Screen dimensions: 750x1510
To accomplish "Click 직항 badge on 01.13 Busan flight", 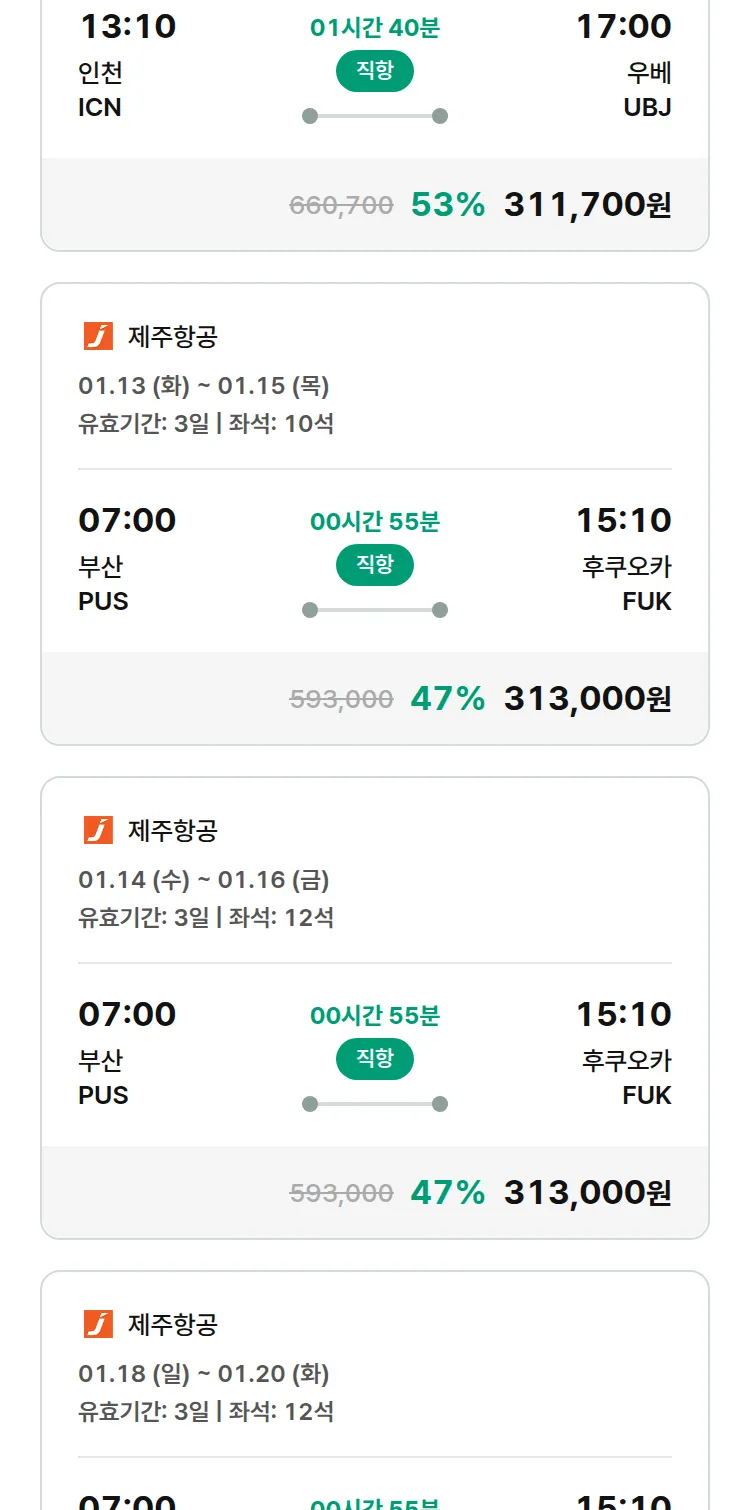I will [x=374, y=565].
